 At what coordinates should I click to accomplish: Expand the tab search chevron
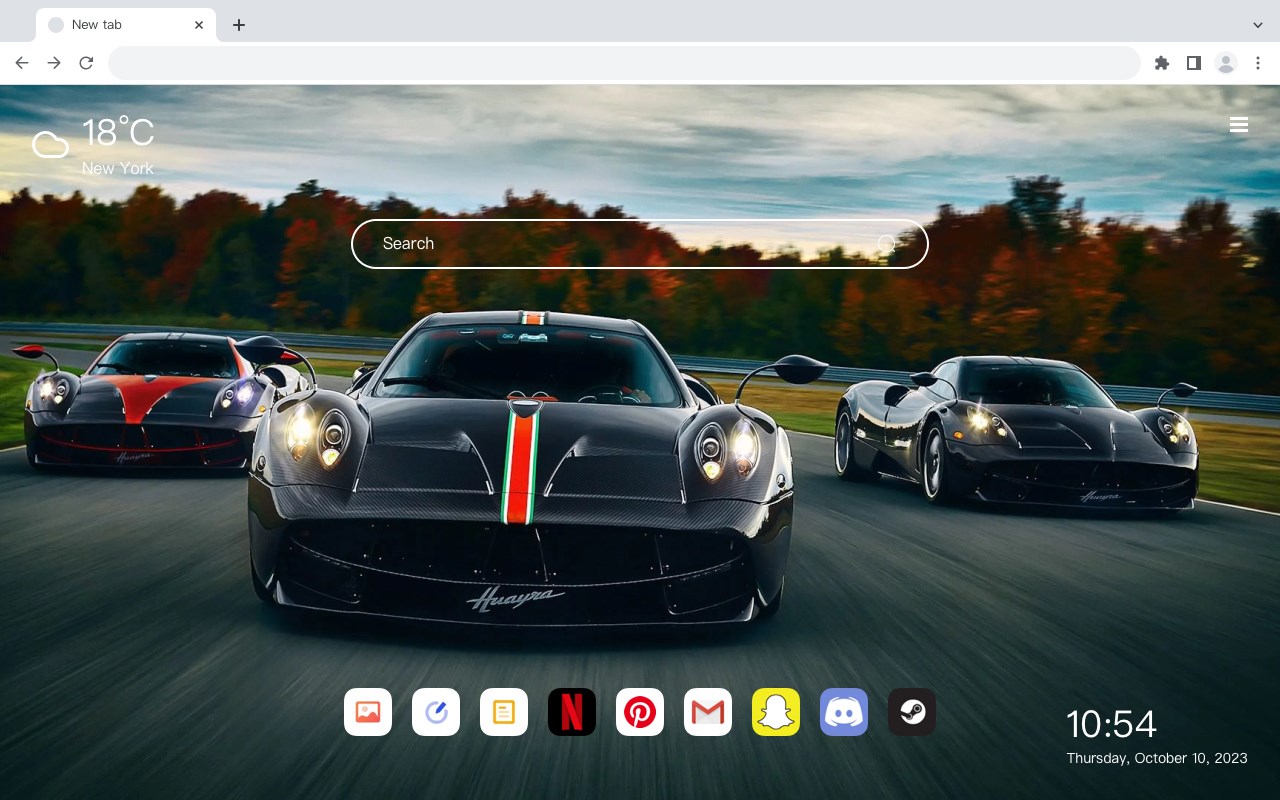coord(1258,25)
